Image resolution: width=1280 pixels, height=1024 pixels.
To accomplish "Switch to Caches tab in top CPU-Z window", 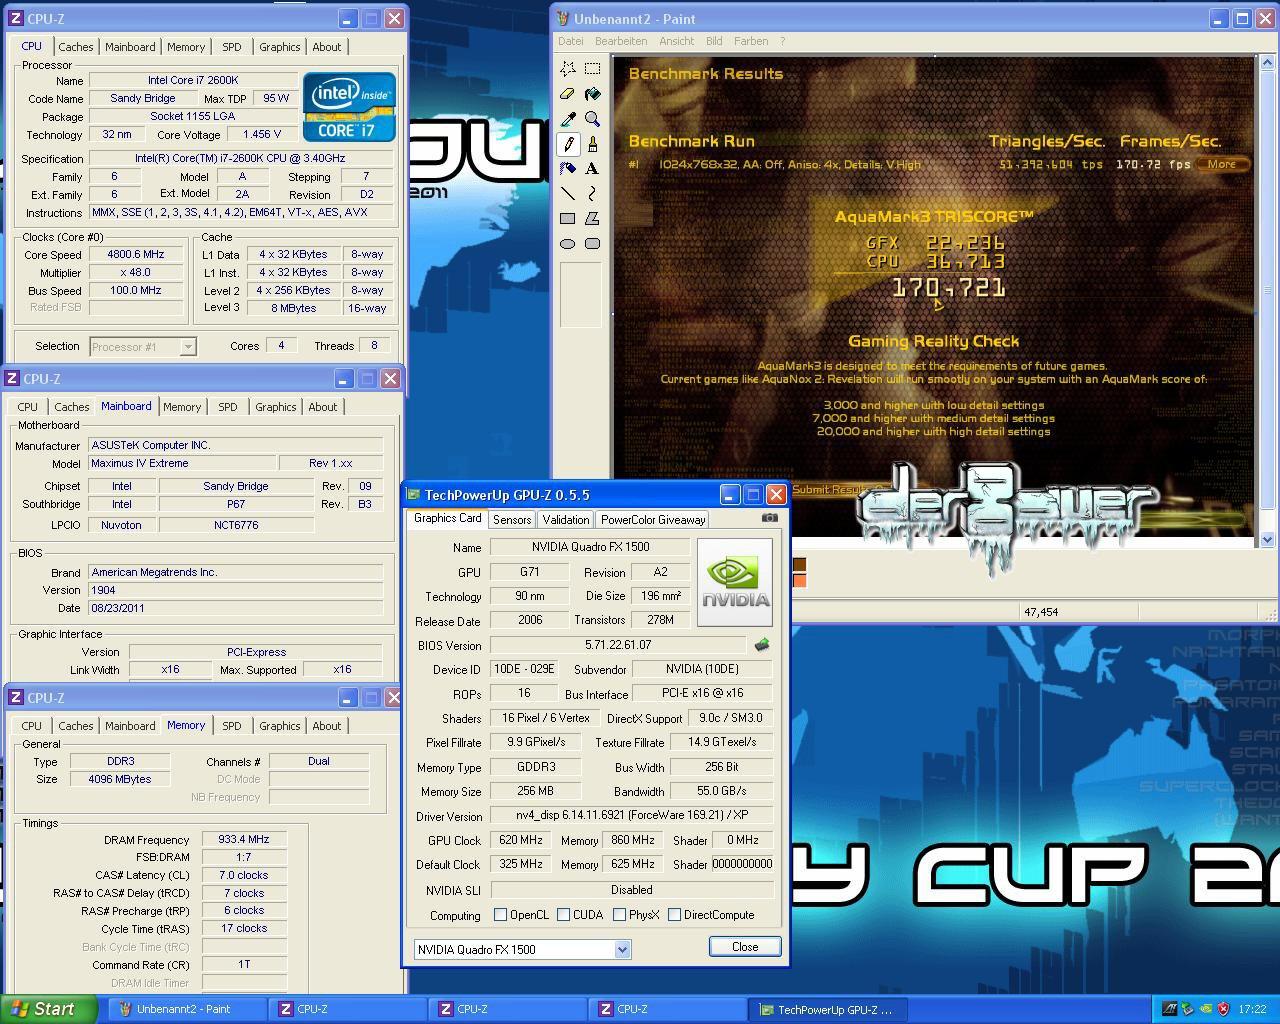I will click(x=75, y=47).
